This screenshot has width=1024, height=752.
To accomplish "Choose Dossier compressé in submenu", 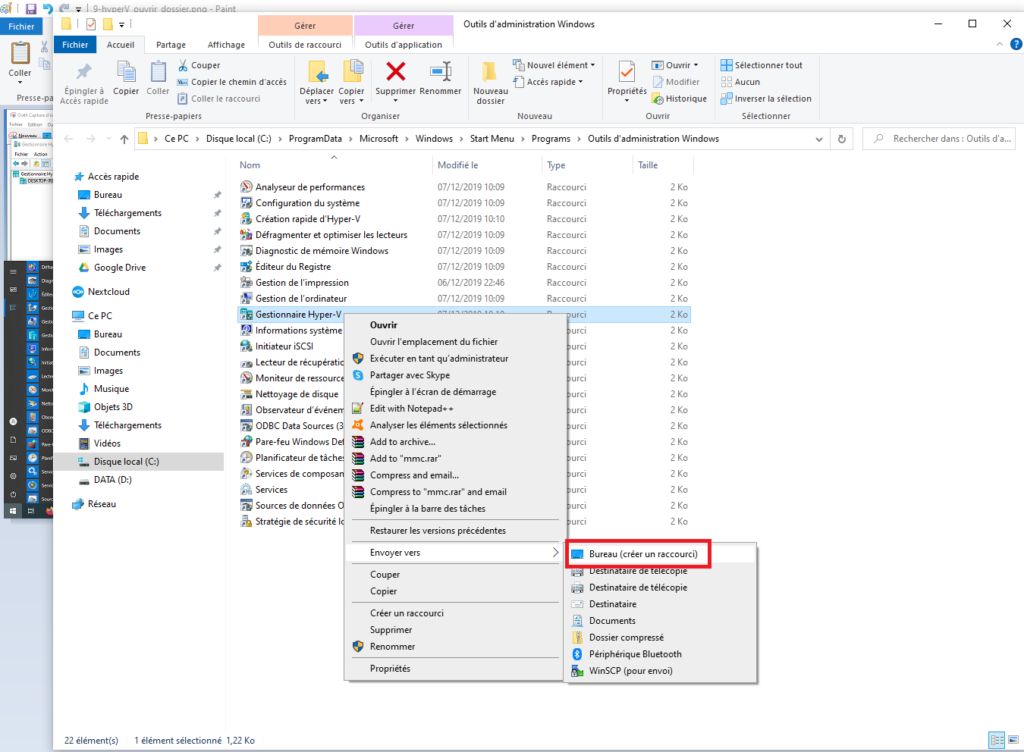I will click(x=626, y=638).
